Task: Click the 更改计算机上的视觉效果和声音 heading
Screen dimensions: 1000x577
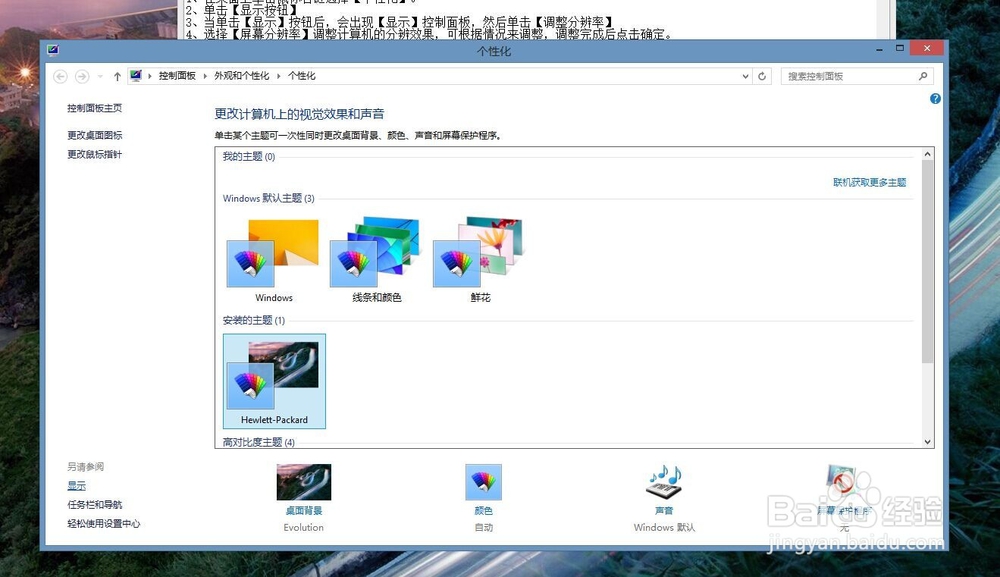Action: [x=299, y=114]
